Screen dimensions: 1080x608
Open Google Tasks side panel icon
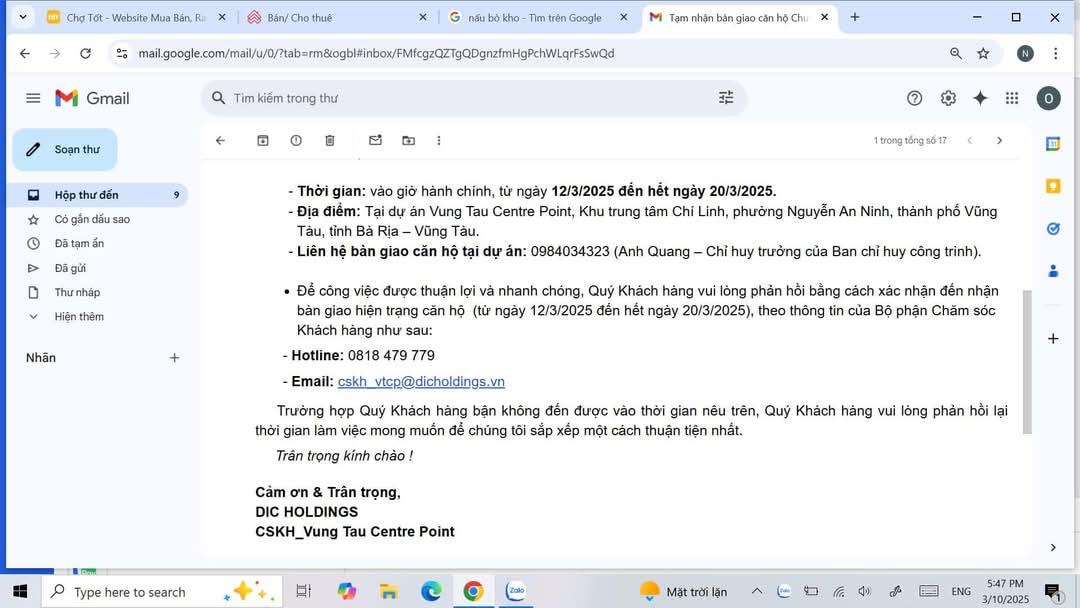coord(1053,229)
